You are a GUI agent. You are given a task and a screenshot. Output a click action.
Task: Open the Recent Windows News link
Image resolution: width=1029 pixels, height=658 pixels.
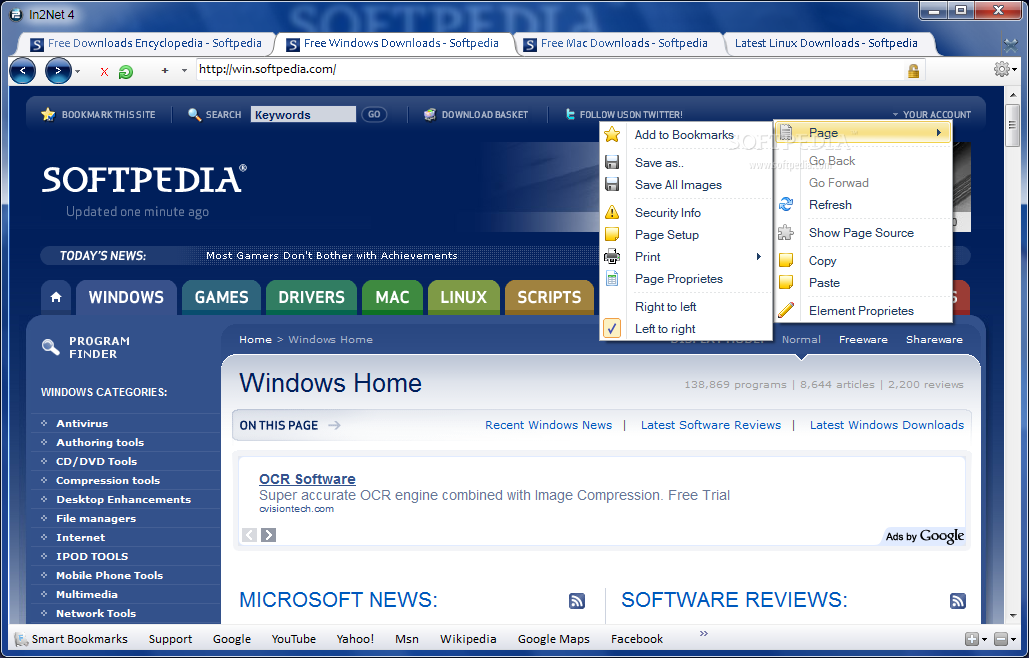click(x=549, y=425)
